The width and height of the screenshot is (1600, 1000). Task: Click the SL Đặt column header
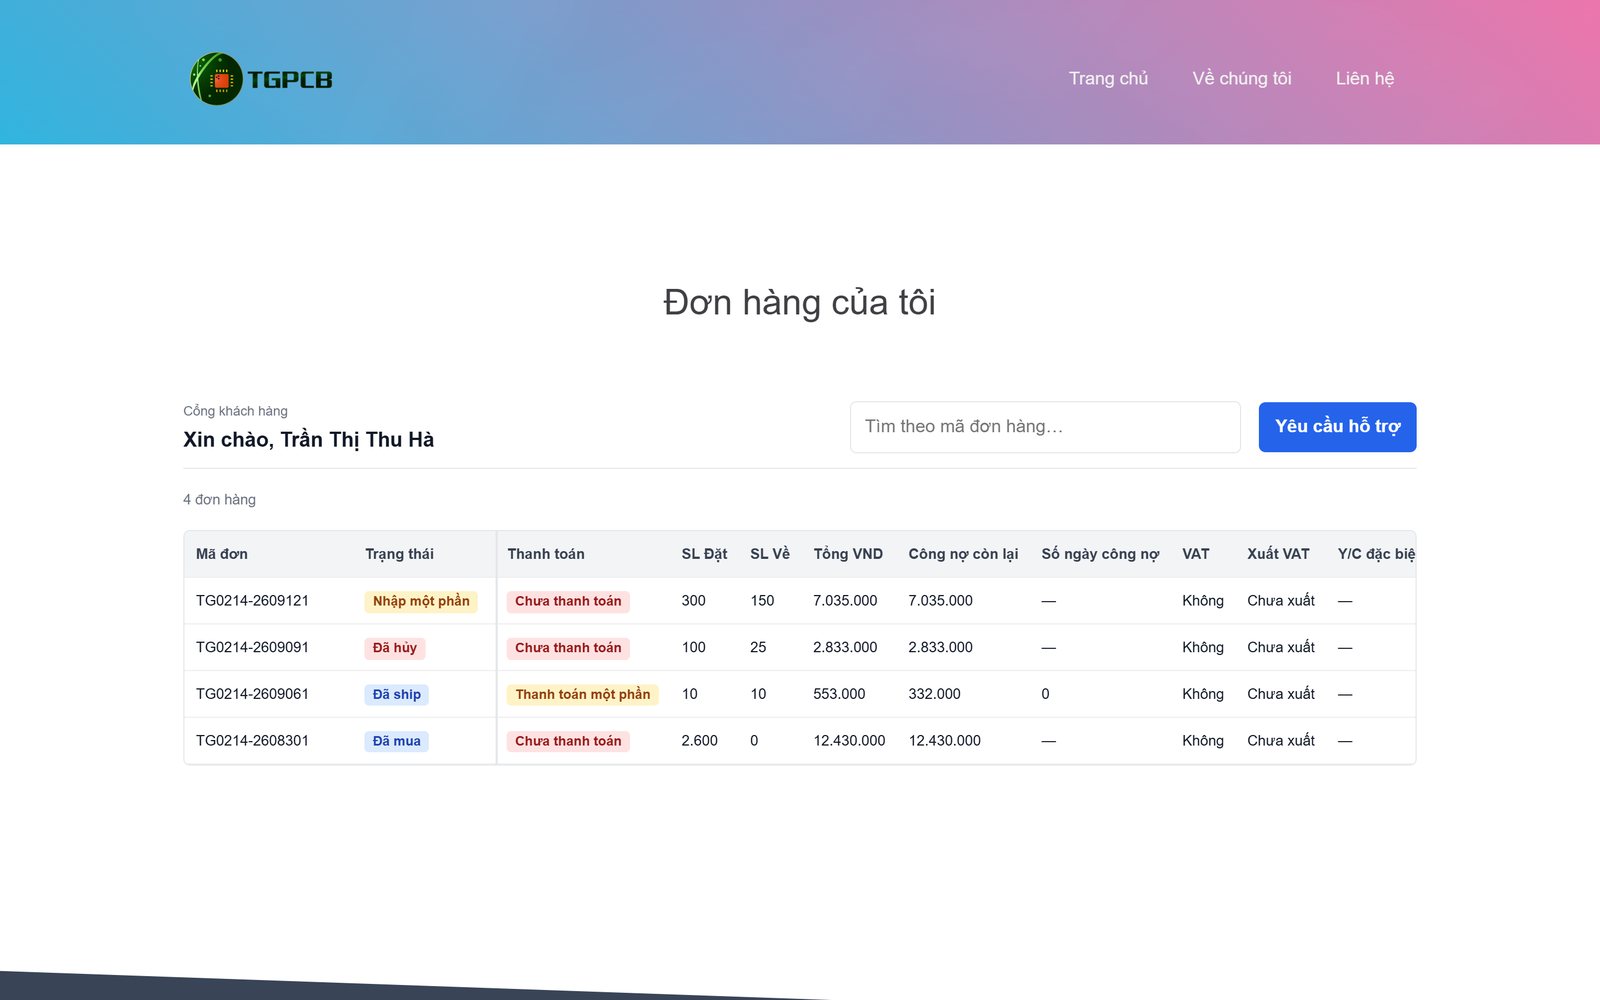[704, 554]
